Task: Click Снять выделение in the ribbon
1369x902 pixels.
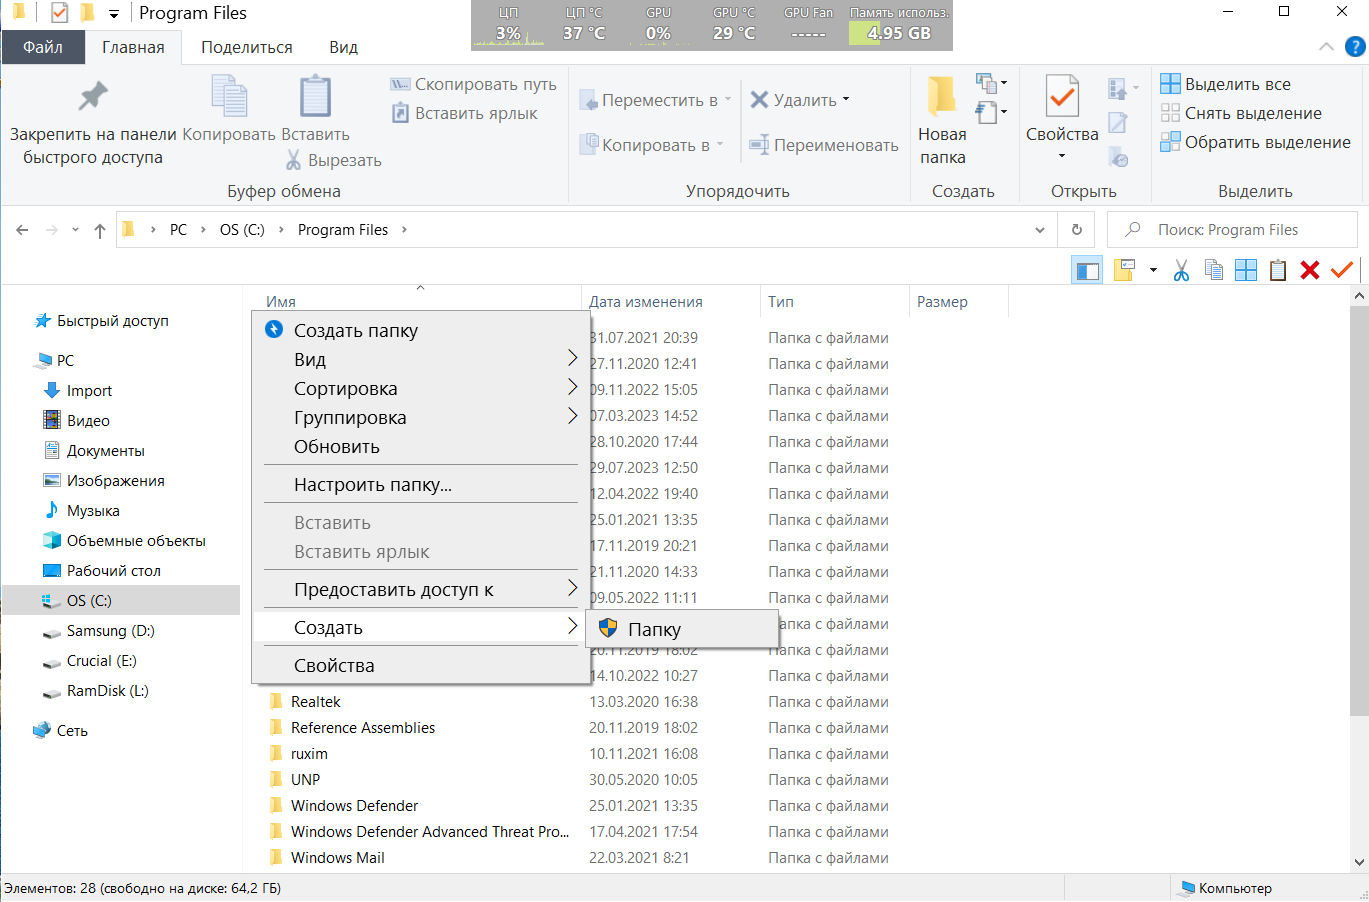Action: tap(1241, 113)
